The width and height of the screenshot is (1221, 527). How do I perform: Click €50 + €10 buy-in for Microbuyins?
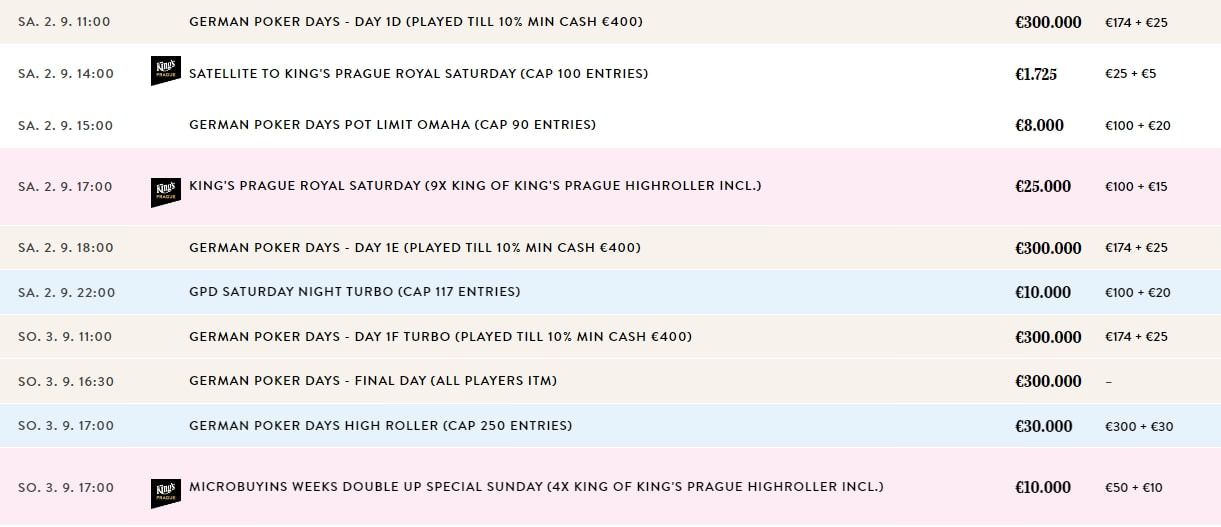coord(1133,488)
